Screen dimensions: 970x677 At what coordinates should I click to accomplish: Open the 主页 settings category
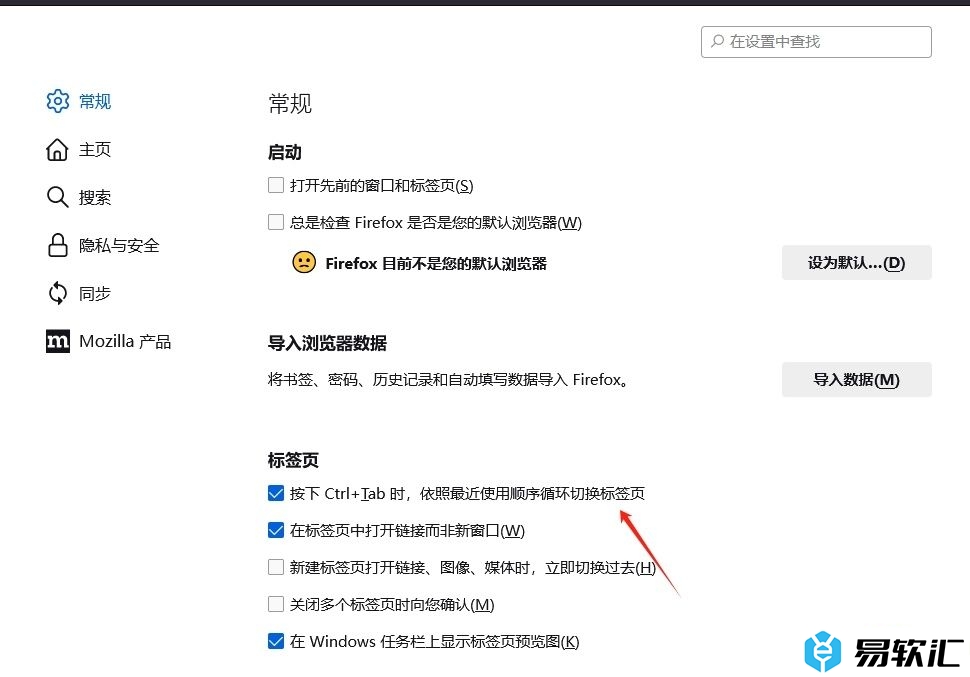(x=79, y=149)
